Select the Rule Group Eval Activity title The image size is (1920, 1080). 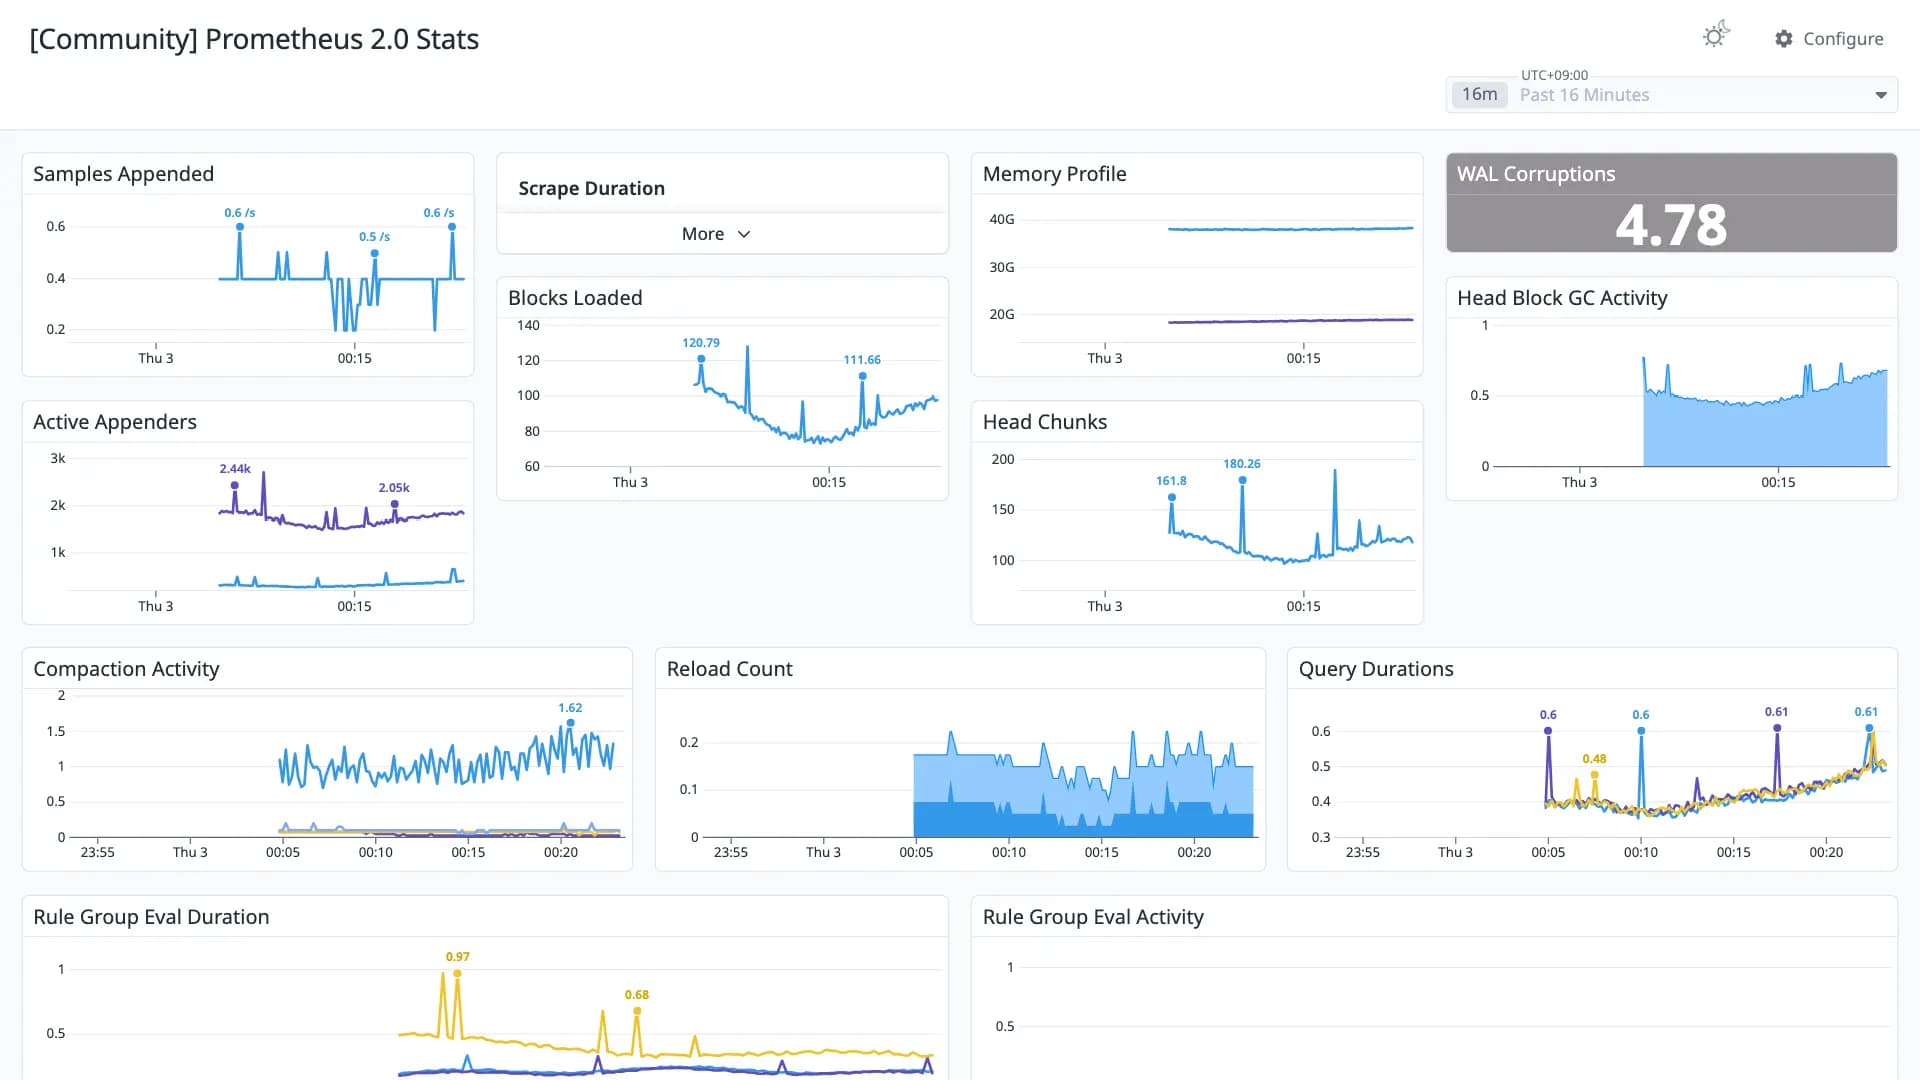1093,917
